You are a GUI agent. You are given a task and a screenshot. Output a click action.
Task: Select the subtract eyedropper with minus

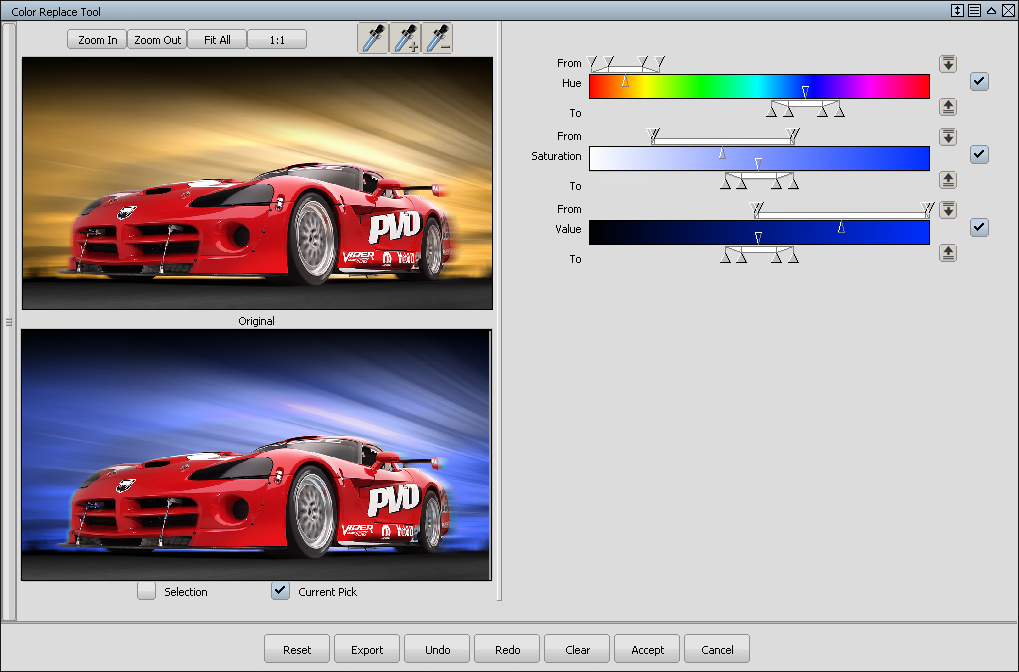[x=438, y=39]
